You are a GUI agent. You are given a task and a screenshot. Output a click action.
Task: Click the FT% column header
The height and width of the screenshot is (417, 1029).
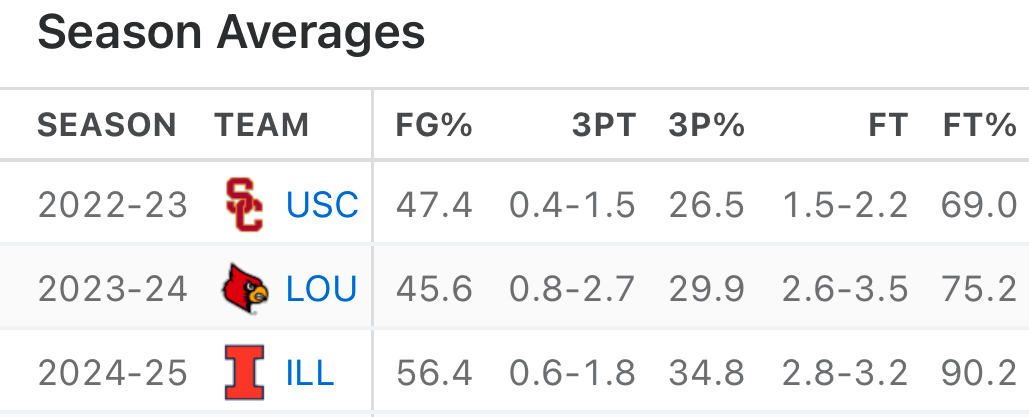(980, 125)
